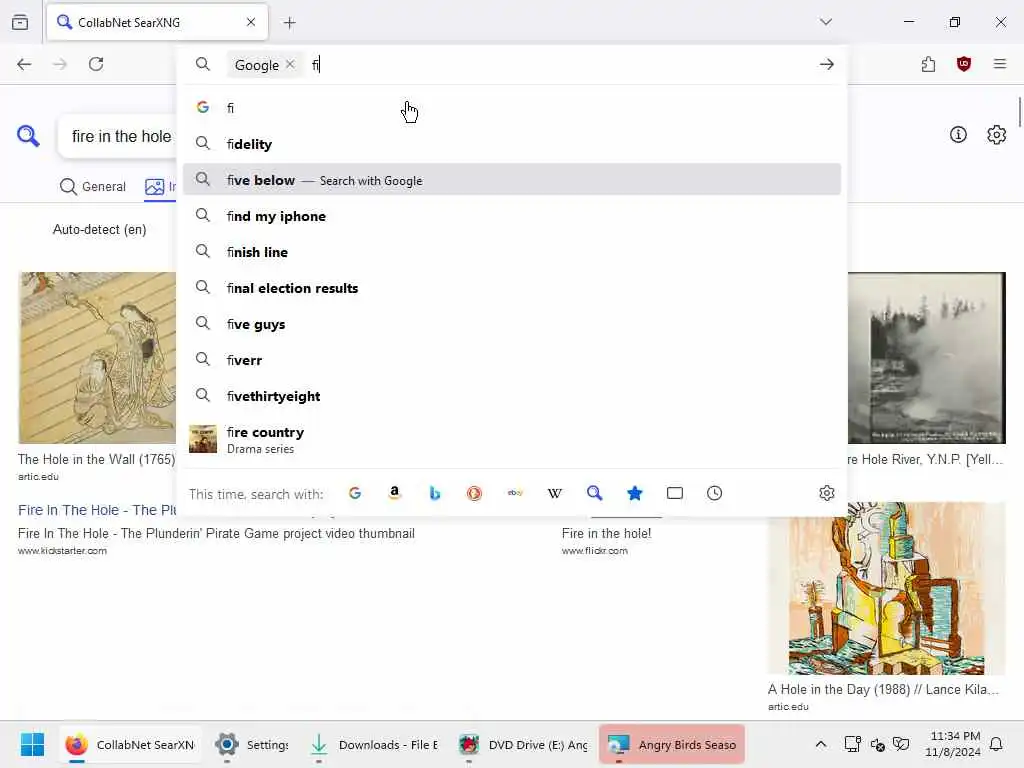Search this time with Wikipedia
The image size is (1024, 768).
[x=554, y=493]
